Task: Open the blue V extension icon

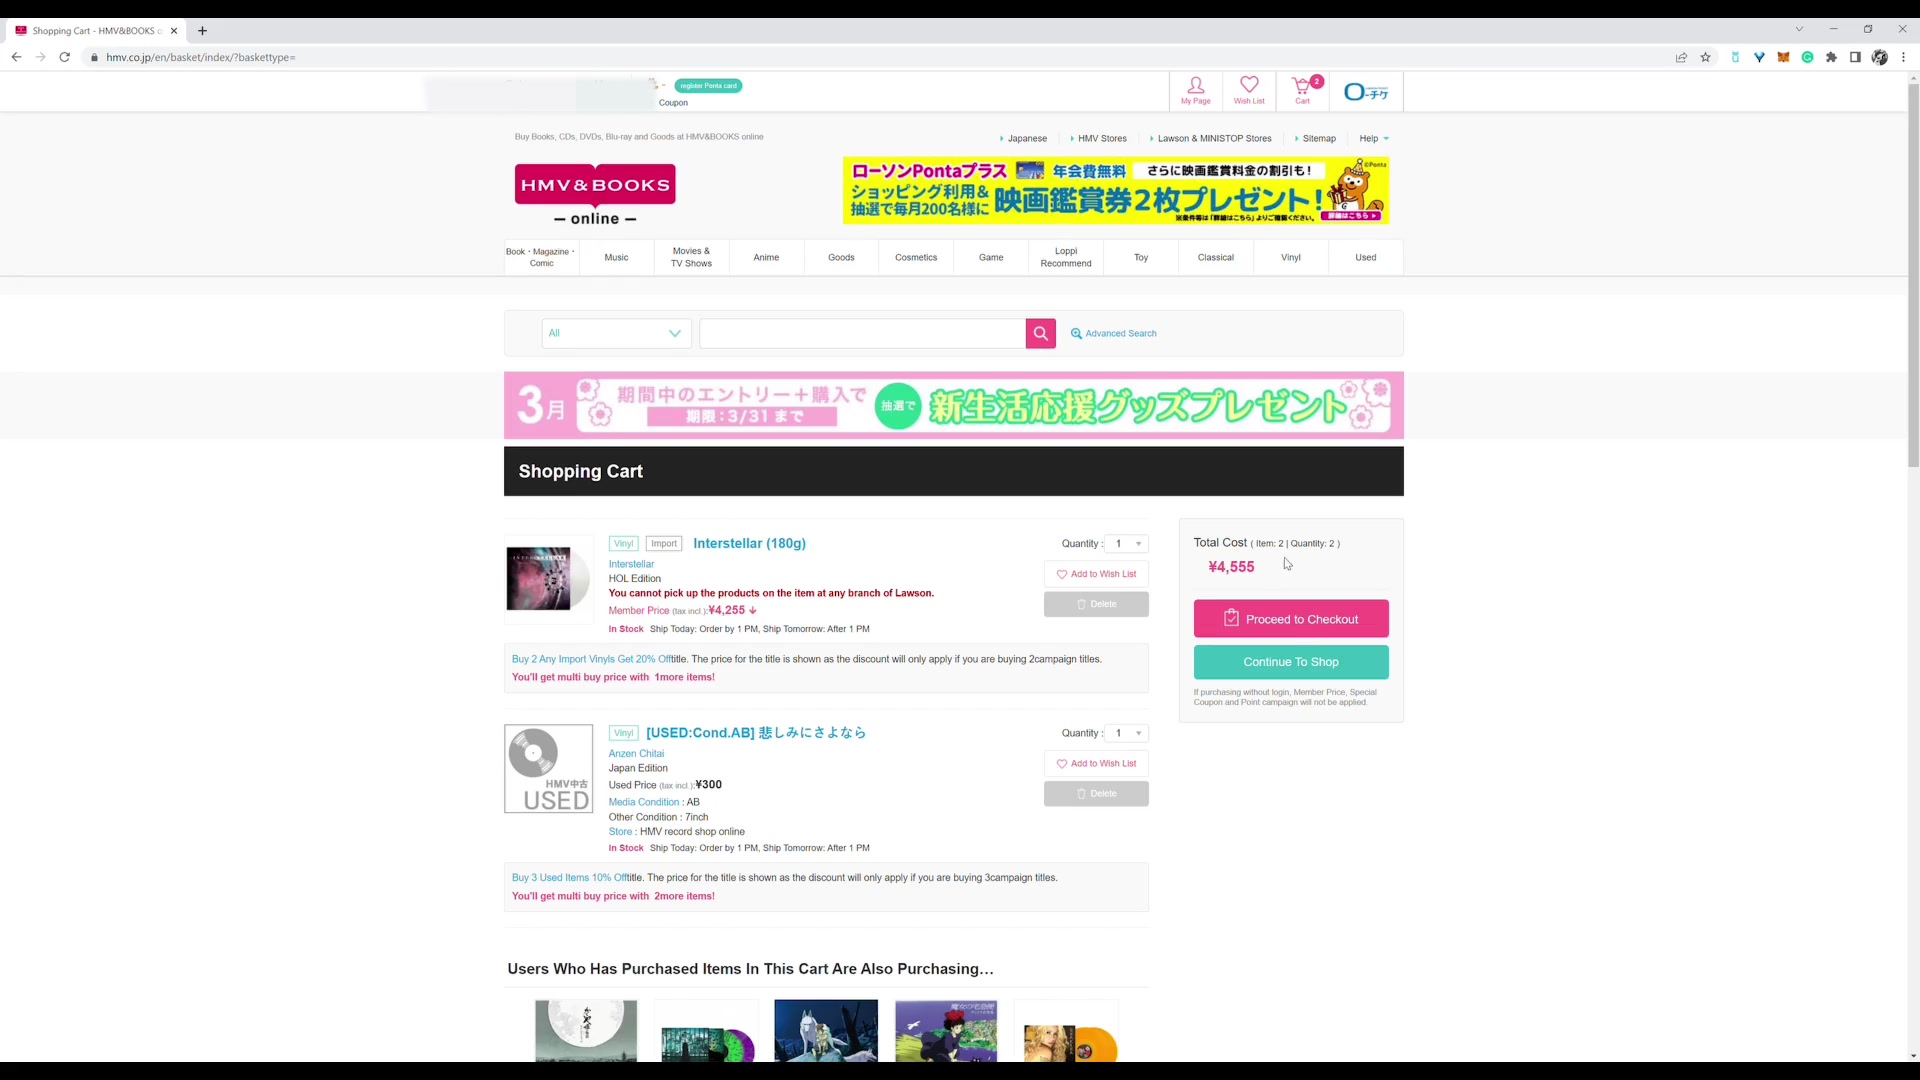Action: (1759, 57)
